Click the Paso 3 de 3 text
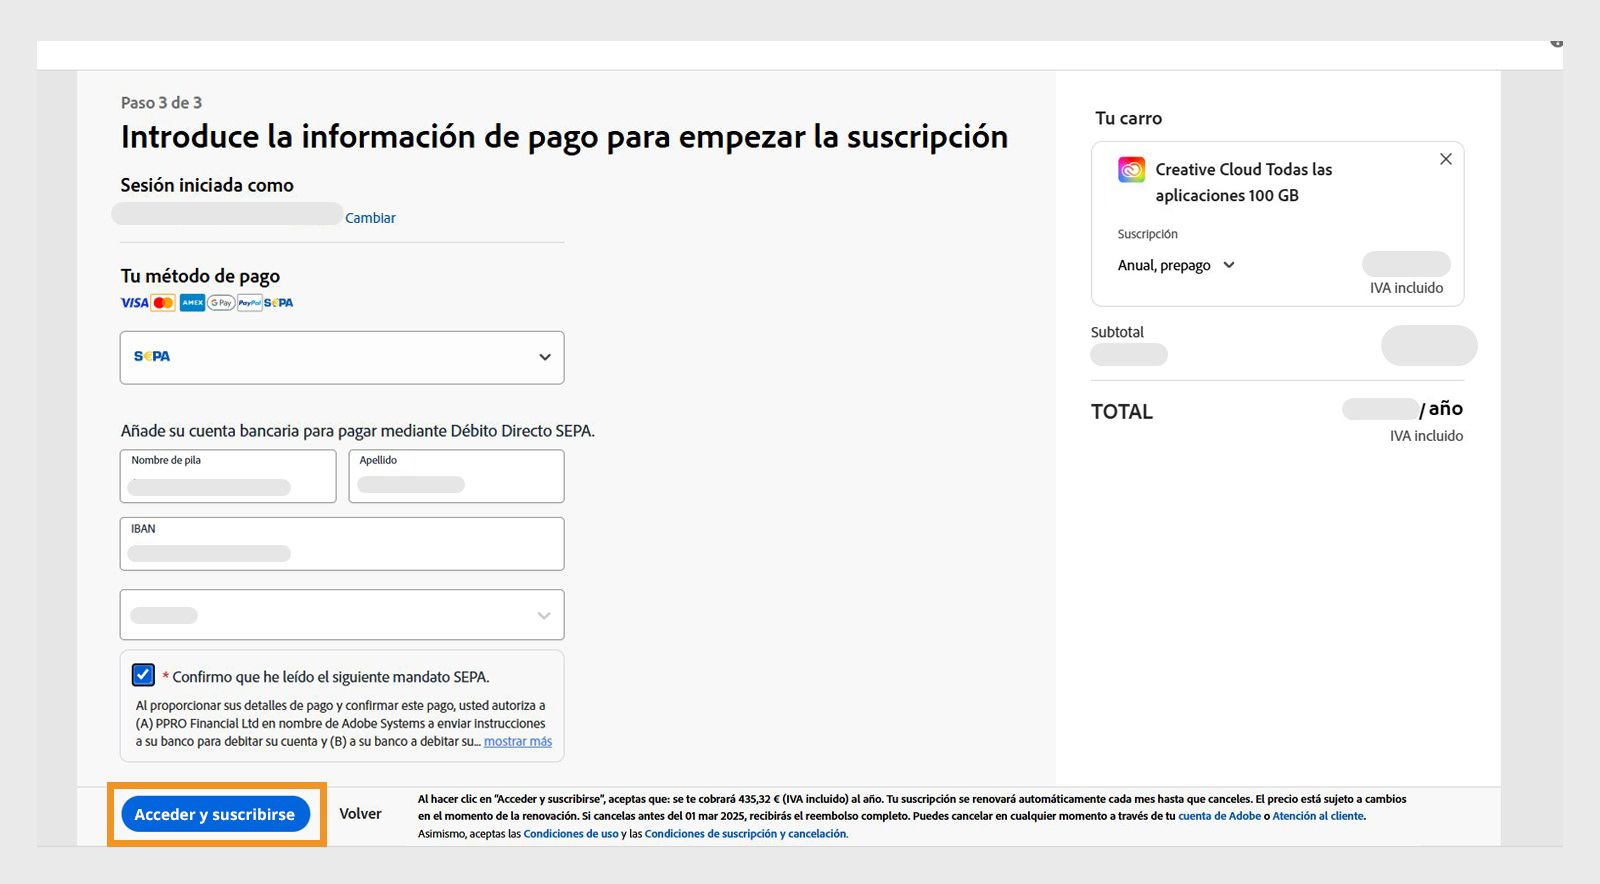The height and width of the screenshot is (884, 1600). click(161, 102)
